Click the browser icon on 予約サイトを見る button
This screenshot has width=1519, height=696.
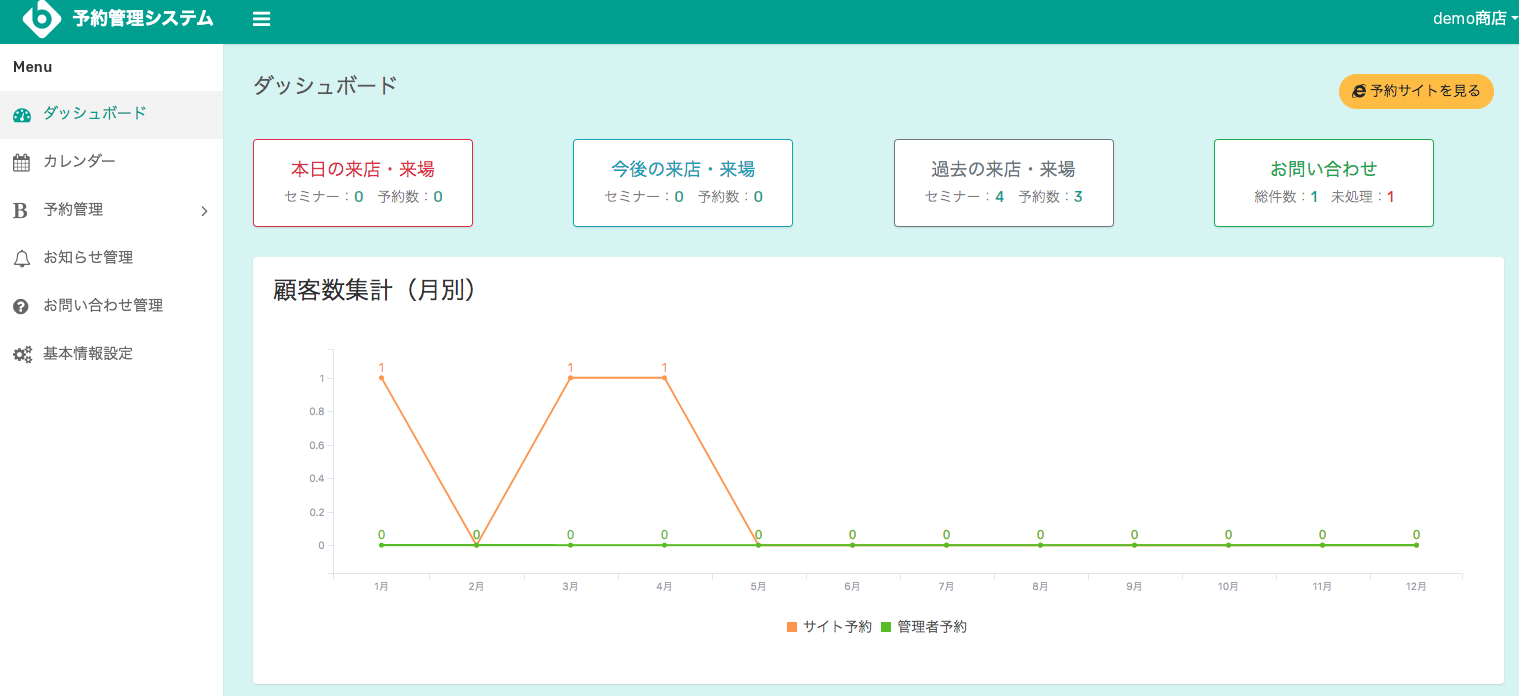(x=1359, y=91)
